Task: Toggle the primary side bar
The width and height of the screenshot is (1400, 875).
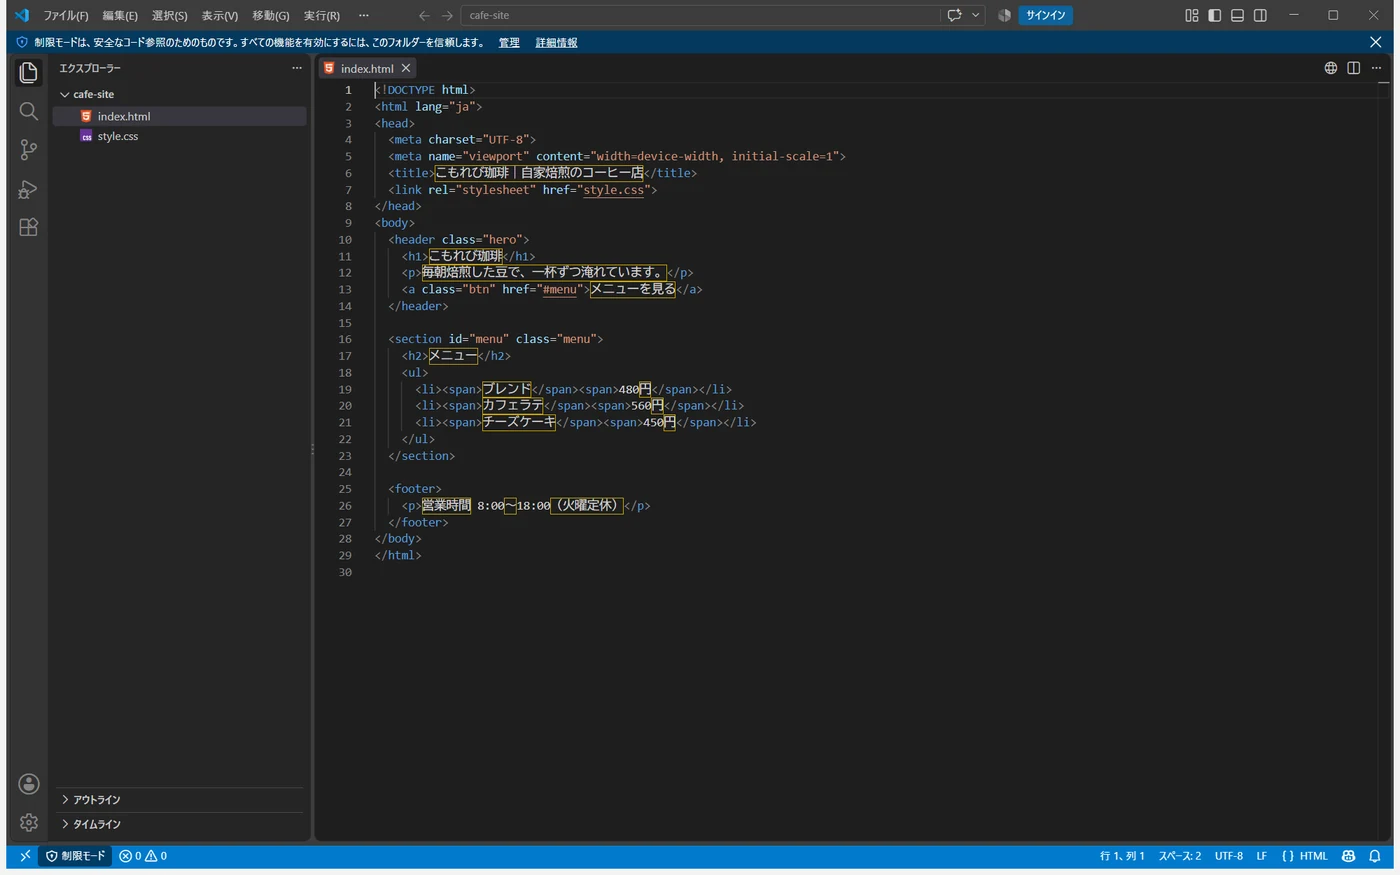Action: point(1214,15)
